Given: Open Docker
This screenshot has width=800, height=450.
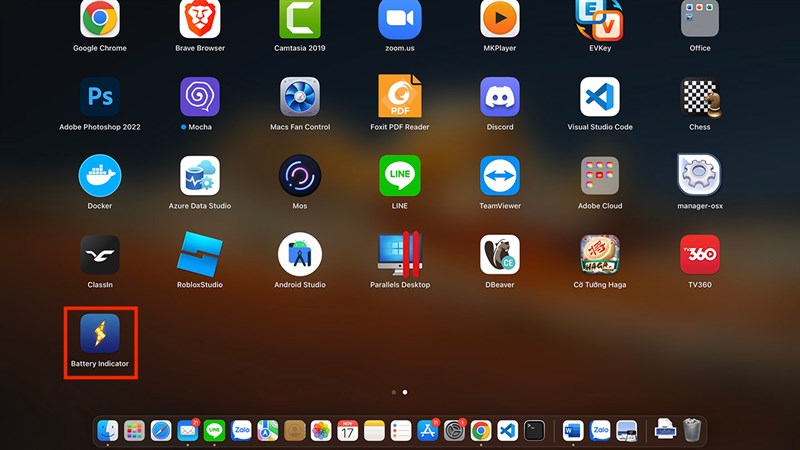Looking at the screenshot, I should tap(100, 176).
